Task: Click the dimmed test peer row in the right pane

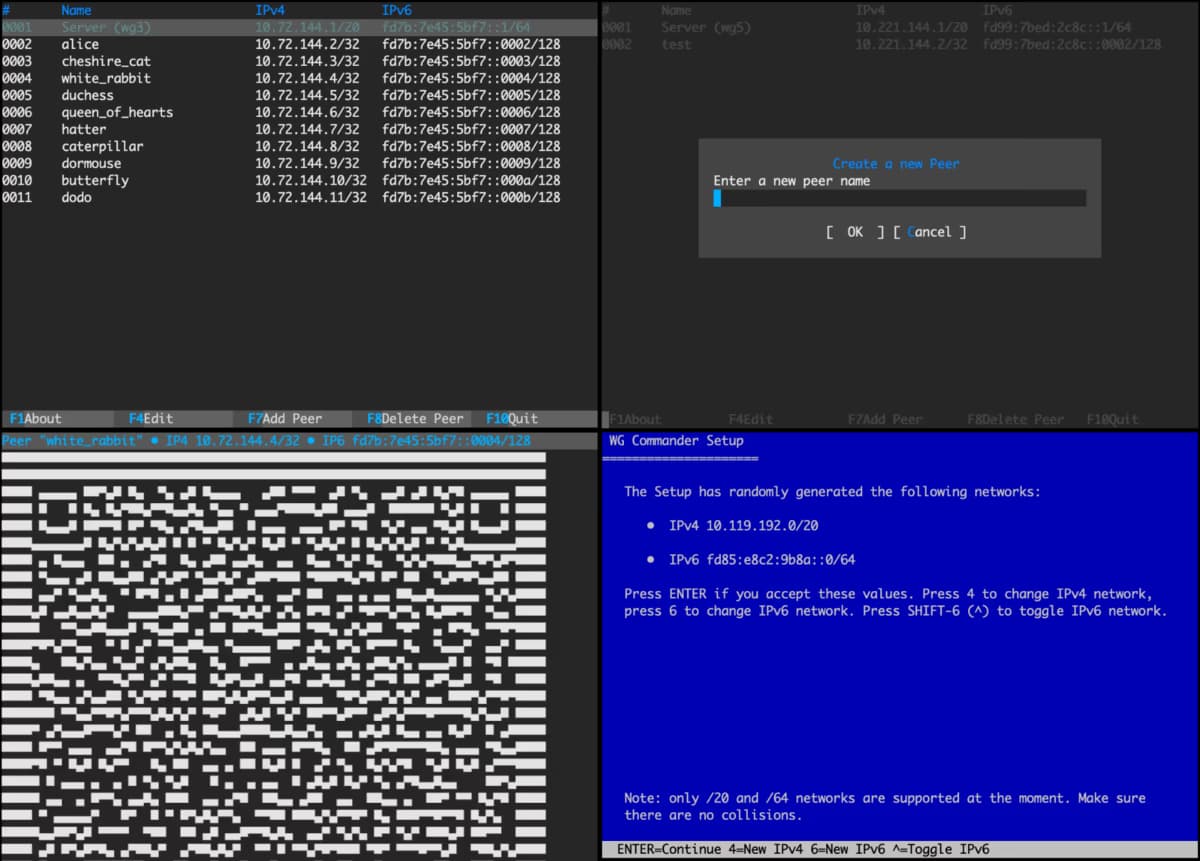Action: pyautogui.click(x=900, y=44)
